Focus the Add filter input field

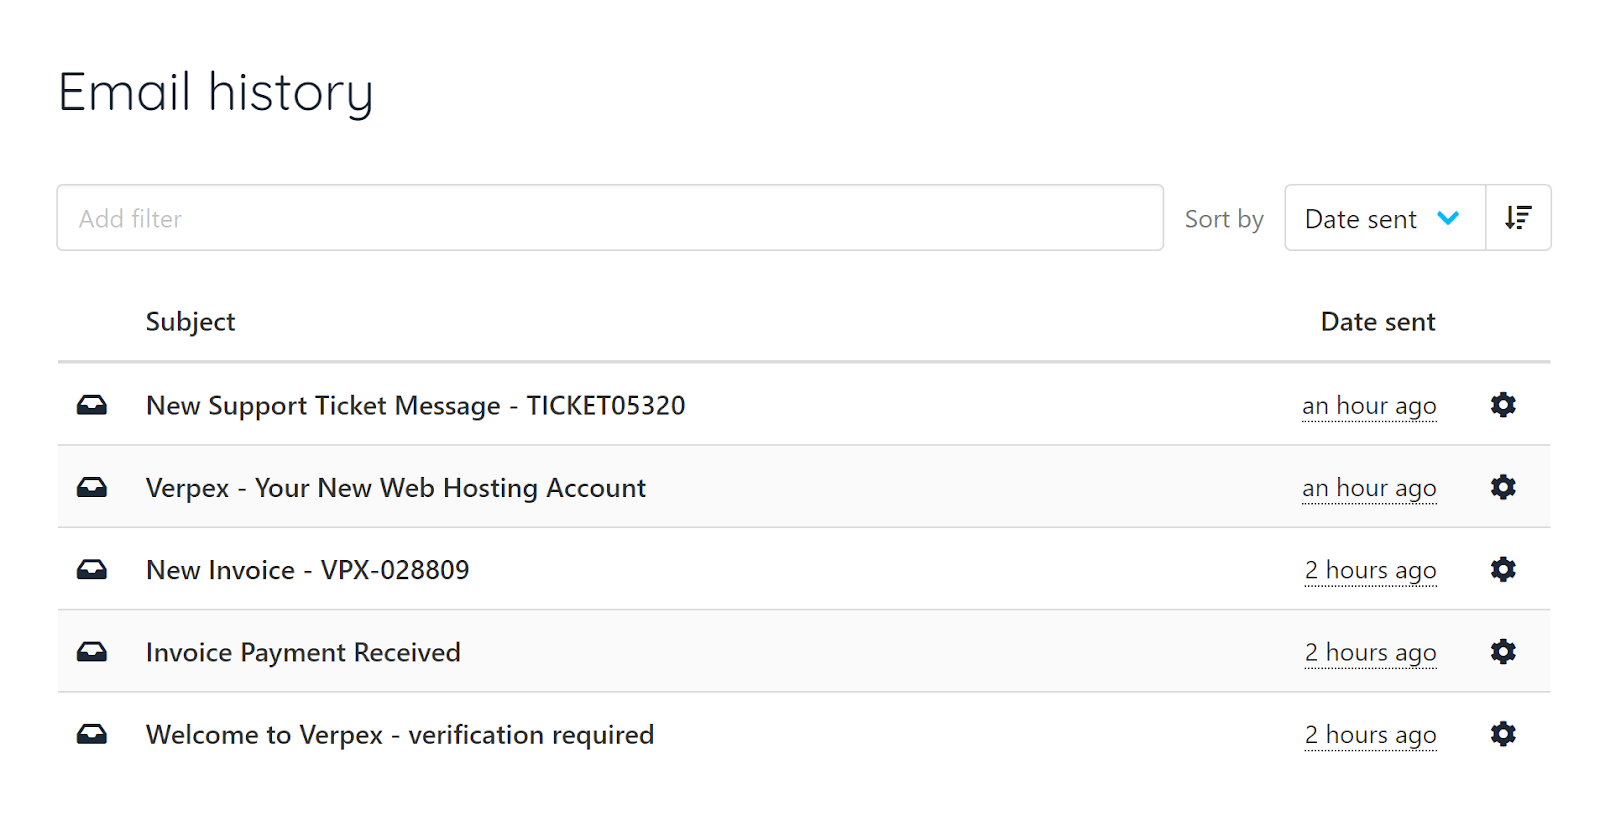tap(610, 218)
